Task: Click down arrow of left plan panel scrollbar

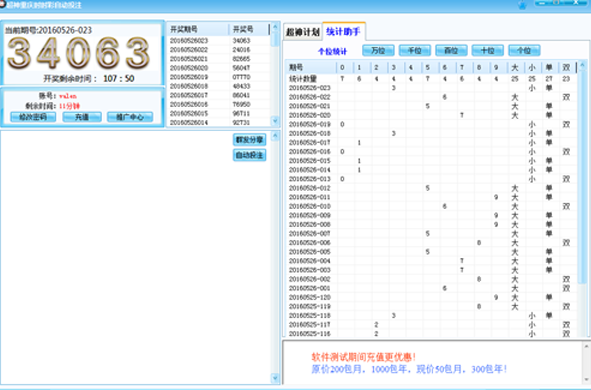Action: (275, 378)
